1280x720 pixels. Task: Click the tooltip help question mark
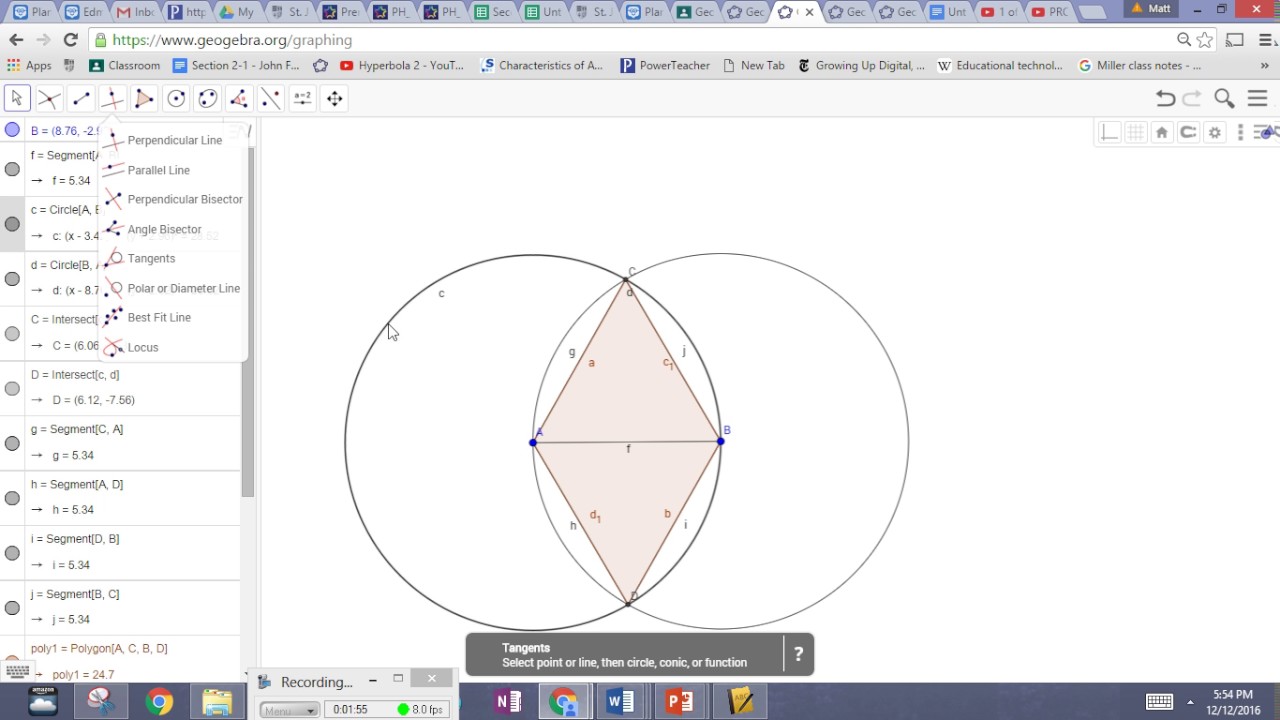click(798, 655)
